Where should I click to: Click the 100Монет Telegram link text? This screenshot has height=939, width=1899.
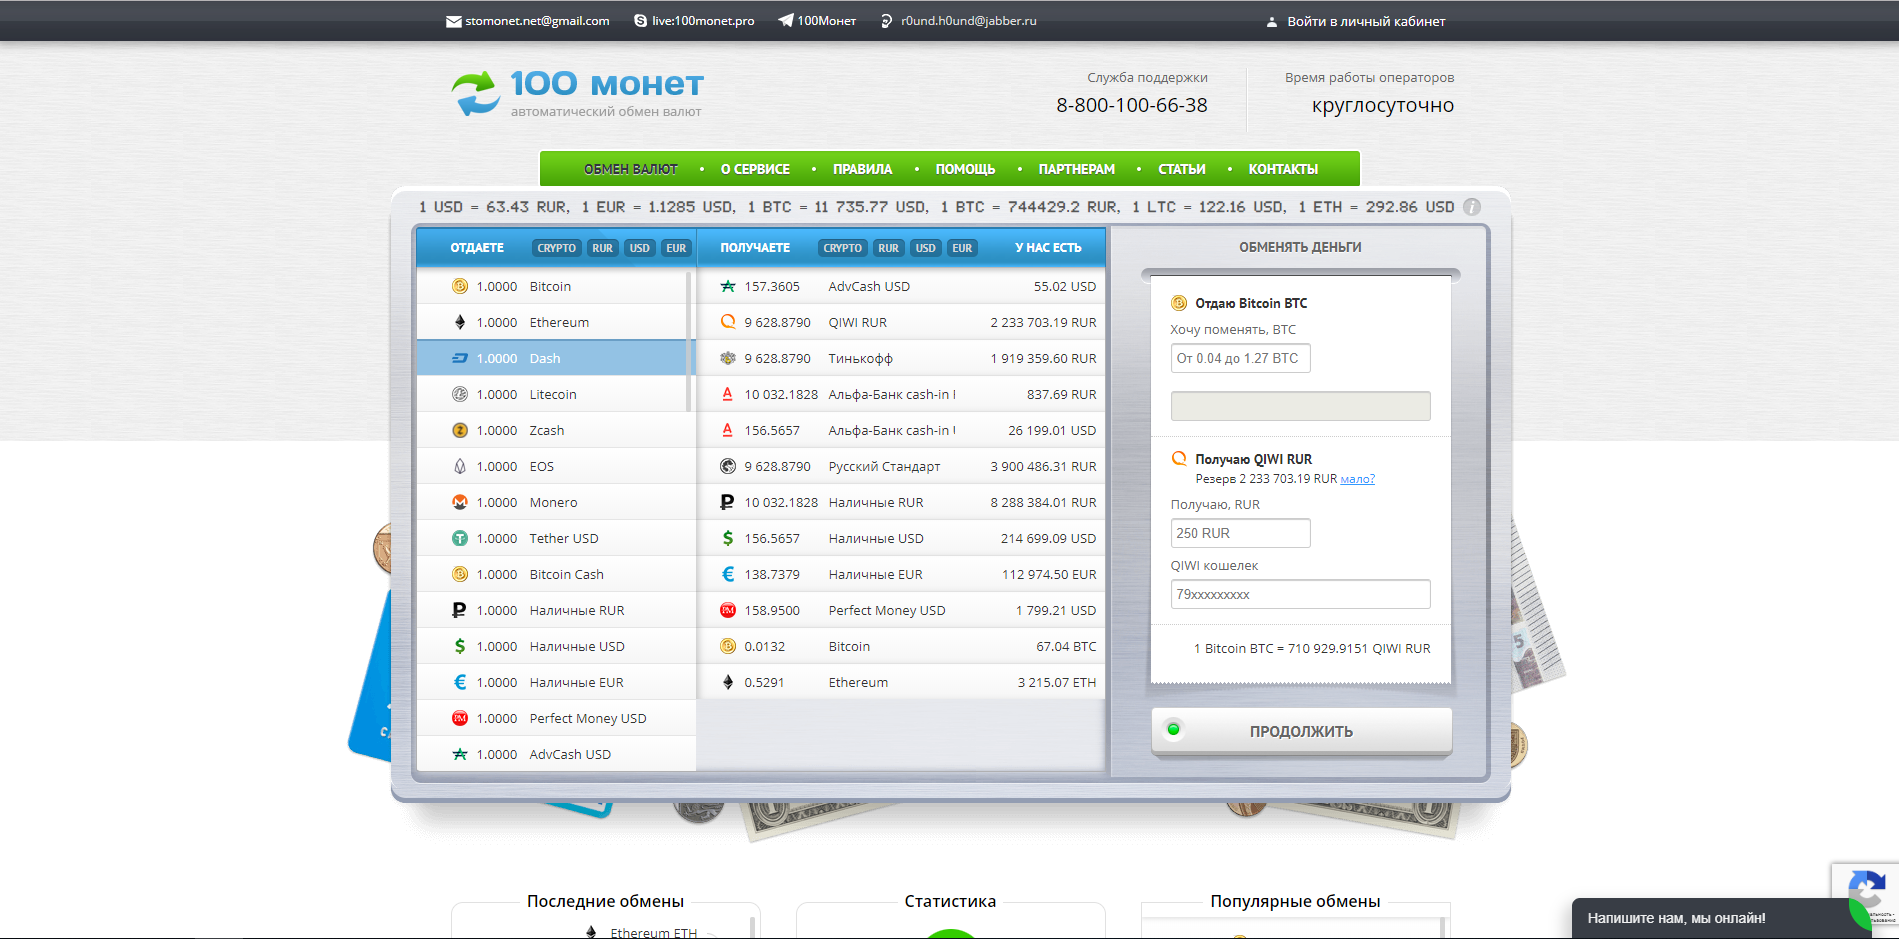click(826, 21)
